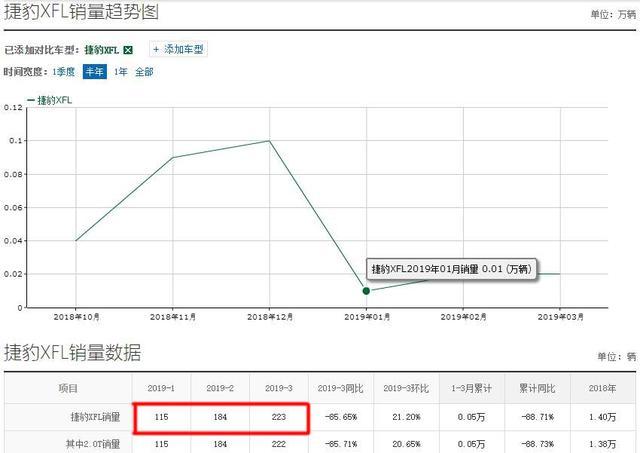Click the 2019-3 column header
Screen dimensions: 640x453
[x=279, y=388]
